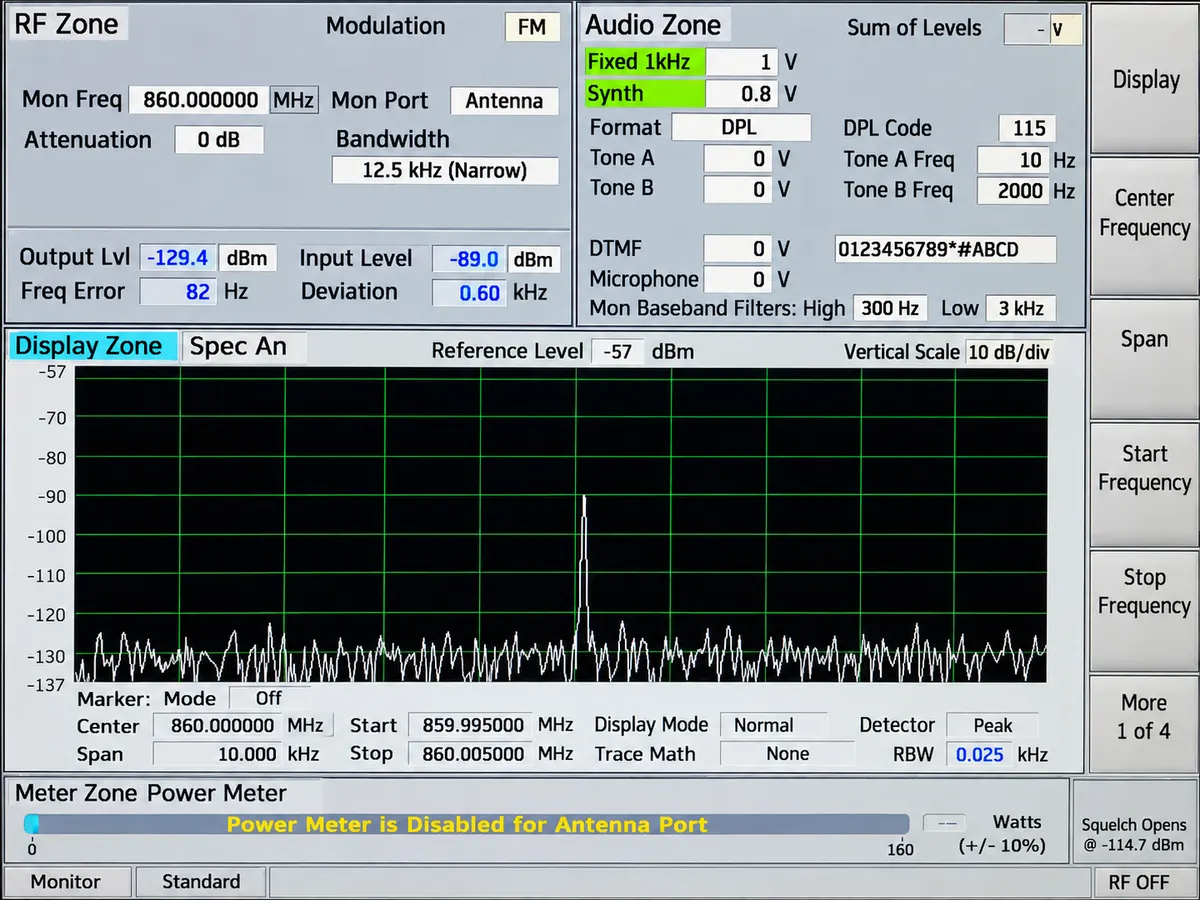Edit the RBW 0.025 kHz value
The image size is (1200, 900).
click(978, 754)
